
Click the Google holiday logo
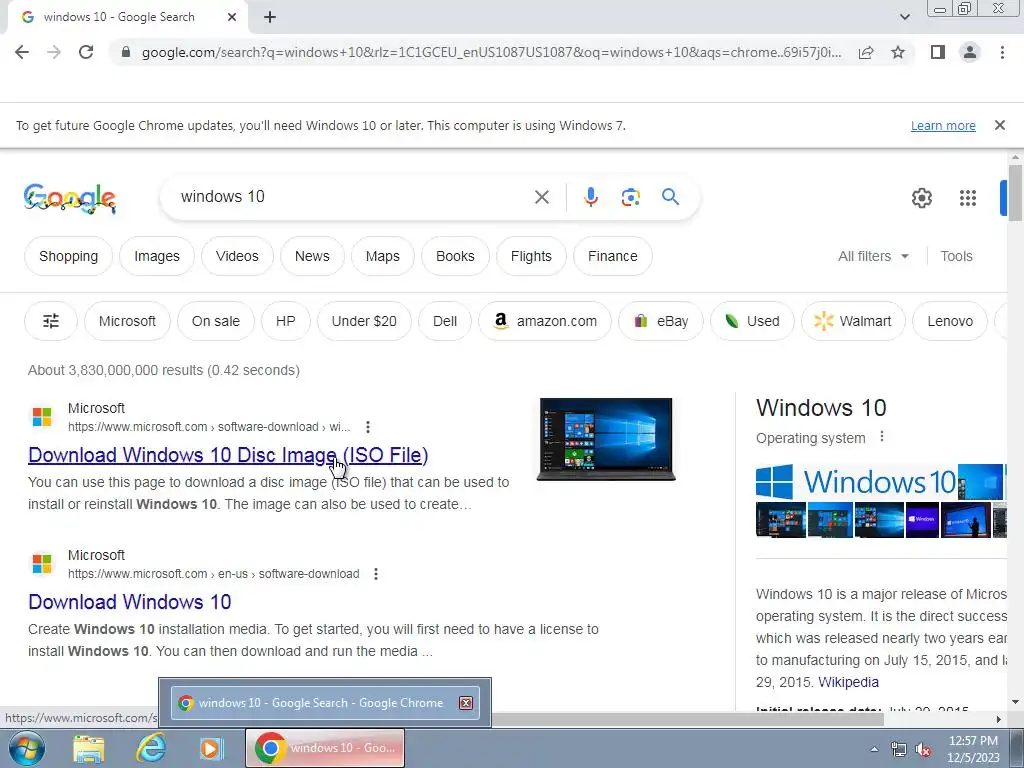coord(70,198)
